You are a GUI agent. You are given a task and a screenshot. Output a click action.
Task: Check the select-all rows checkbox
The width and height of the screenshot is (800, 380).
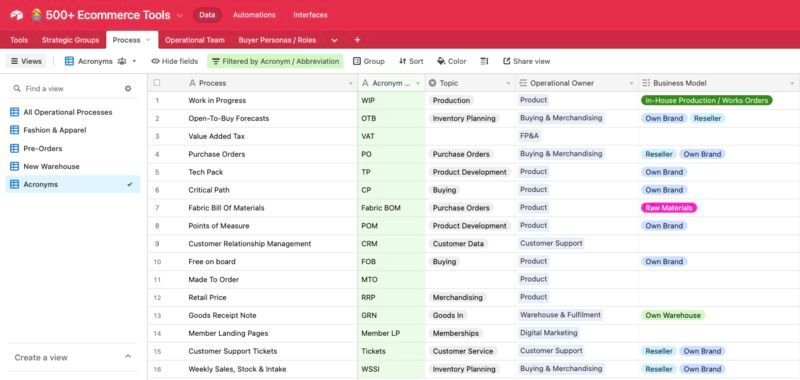[x=157, y=83]
